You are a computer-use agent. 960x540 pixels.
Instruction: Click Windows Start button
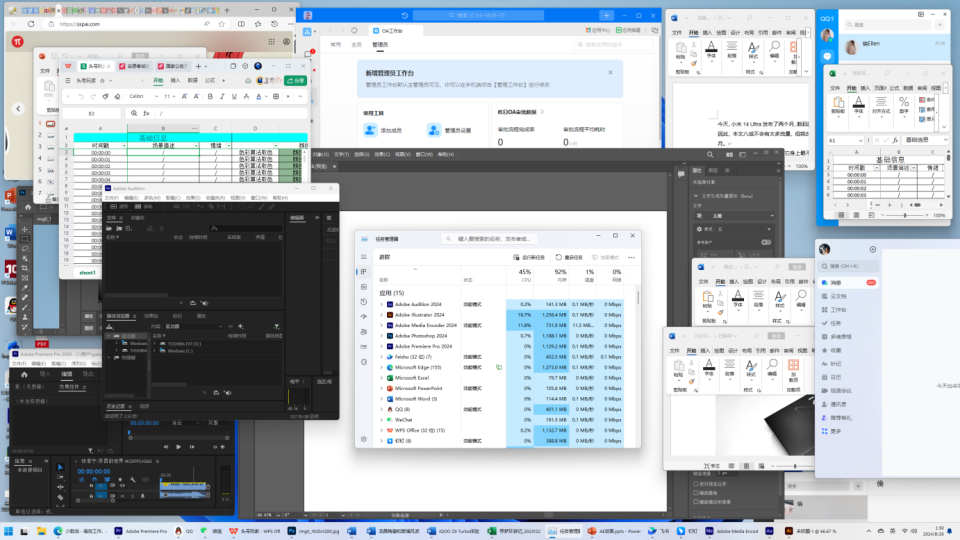[x=9, y=531]
